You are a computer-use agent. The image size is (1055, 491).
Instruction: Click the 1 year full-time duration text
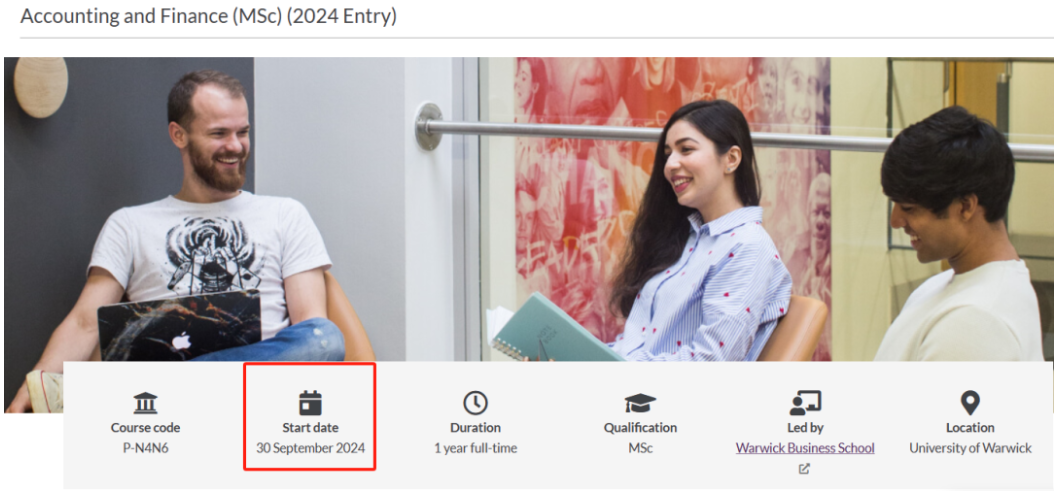pos(476,448)
